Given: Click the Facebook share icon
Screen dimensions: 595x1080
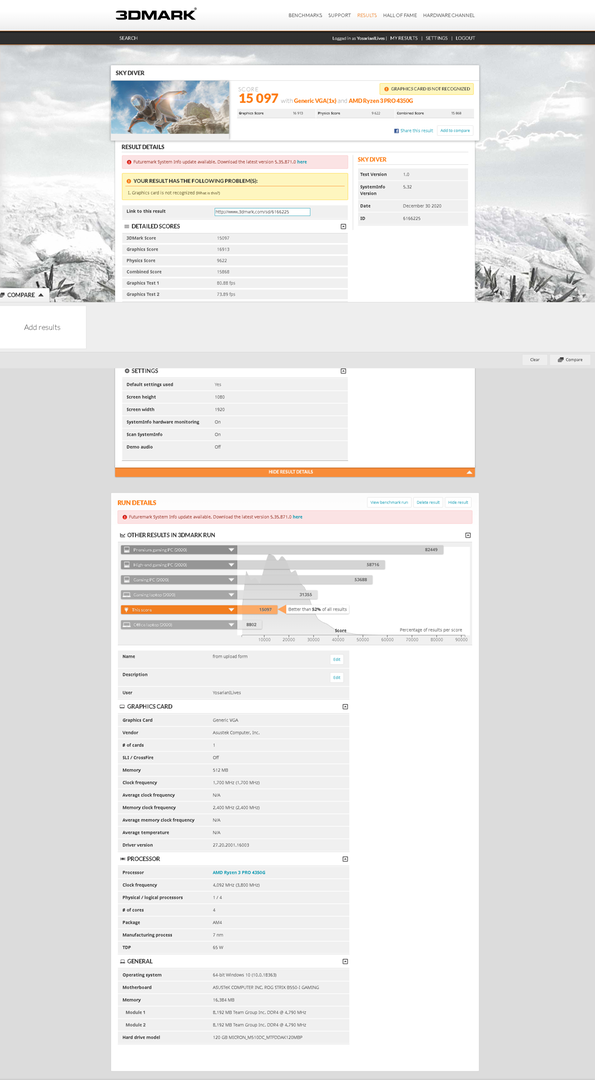Looking at the screenshot, I should (396, 130).
